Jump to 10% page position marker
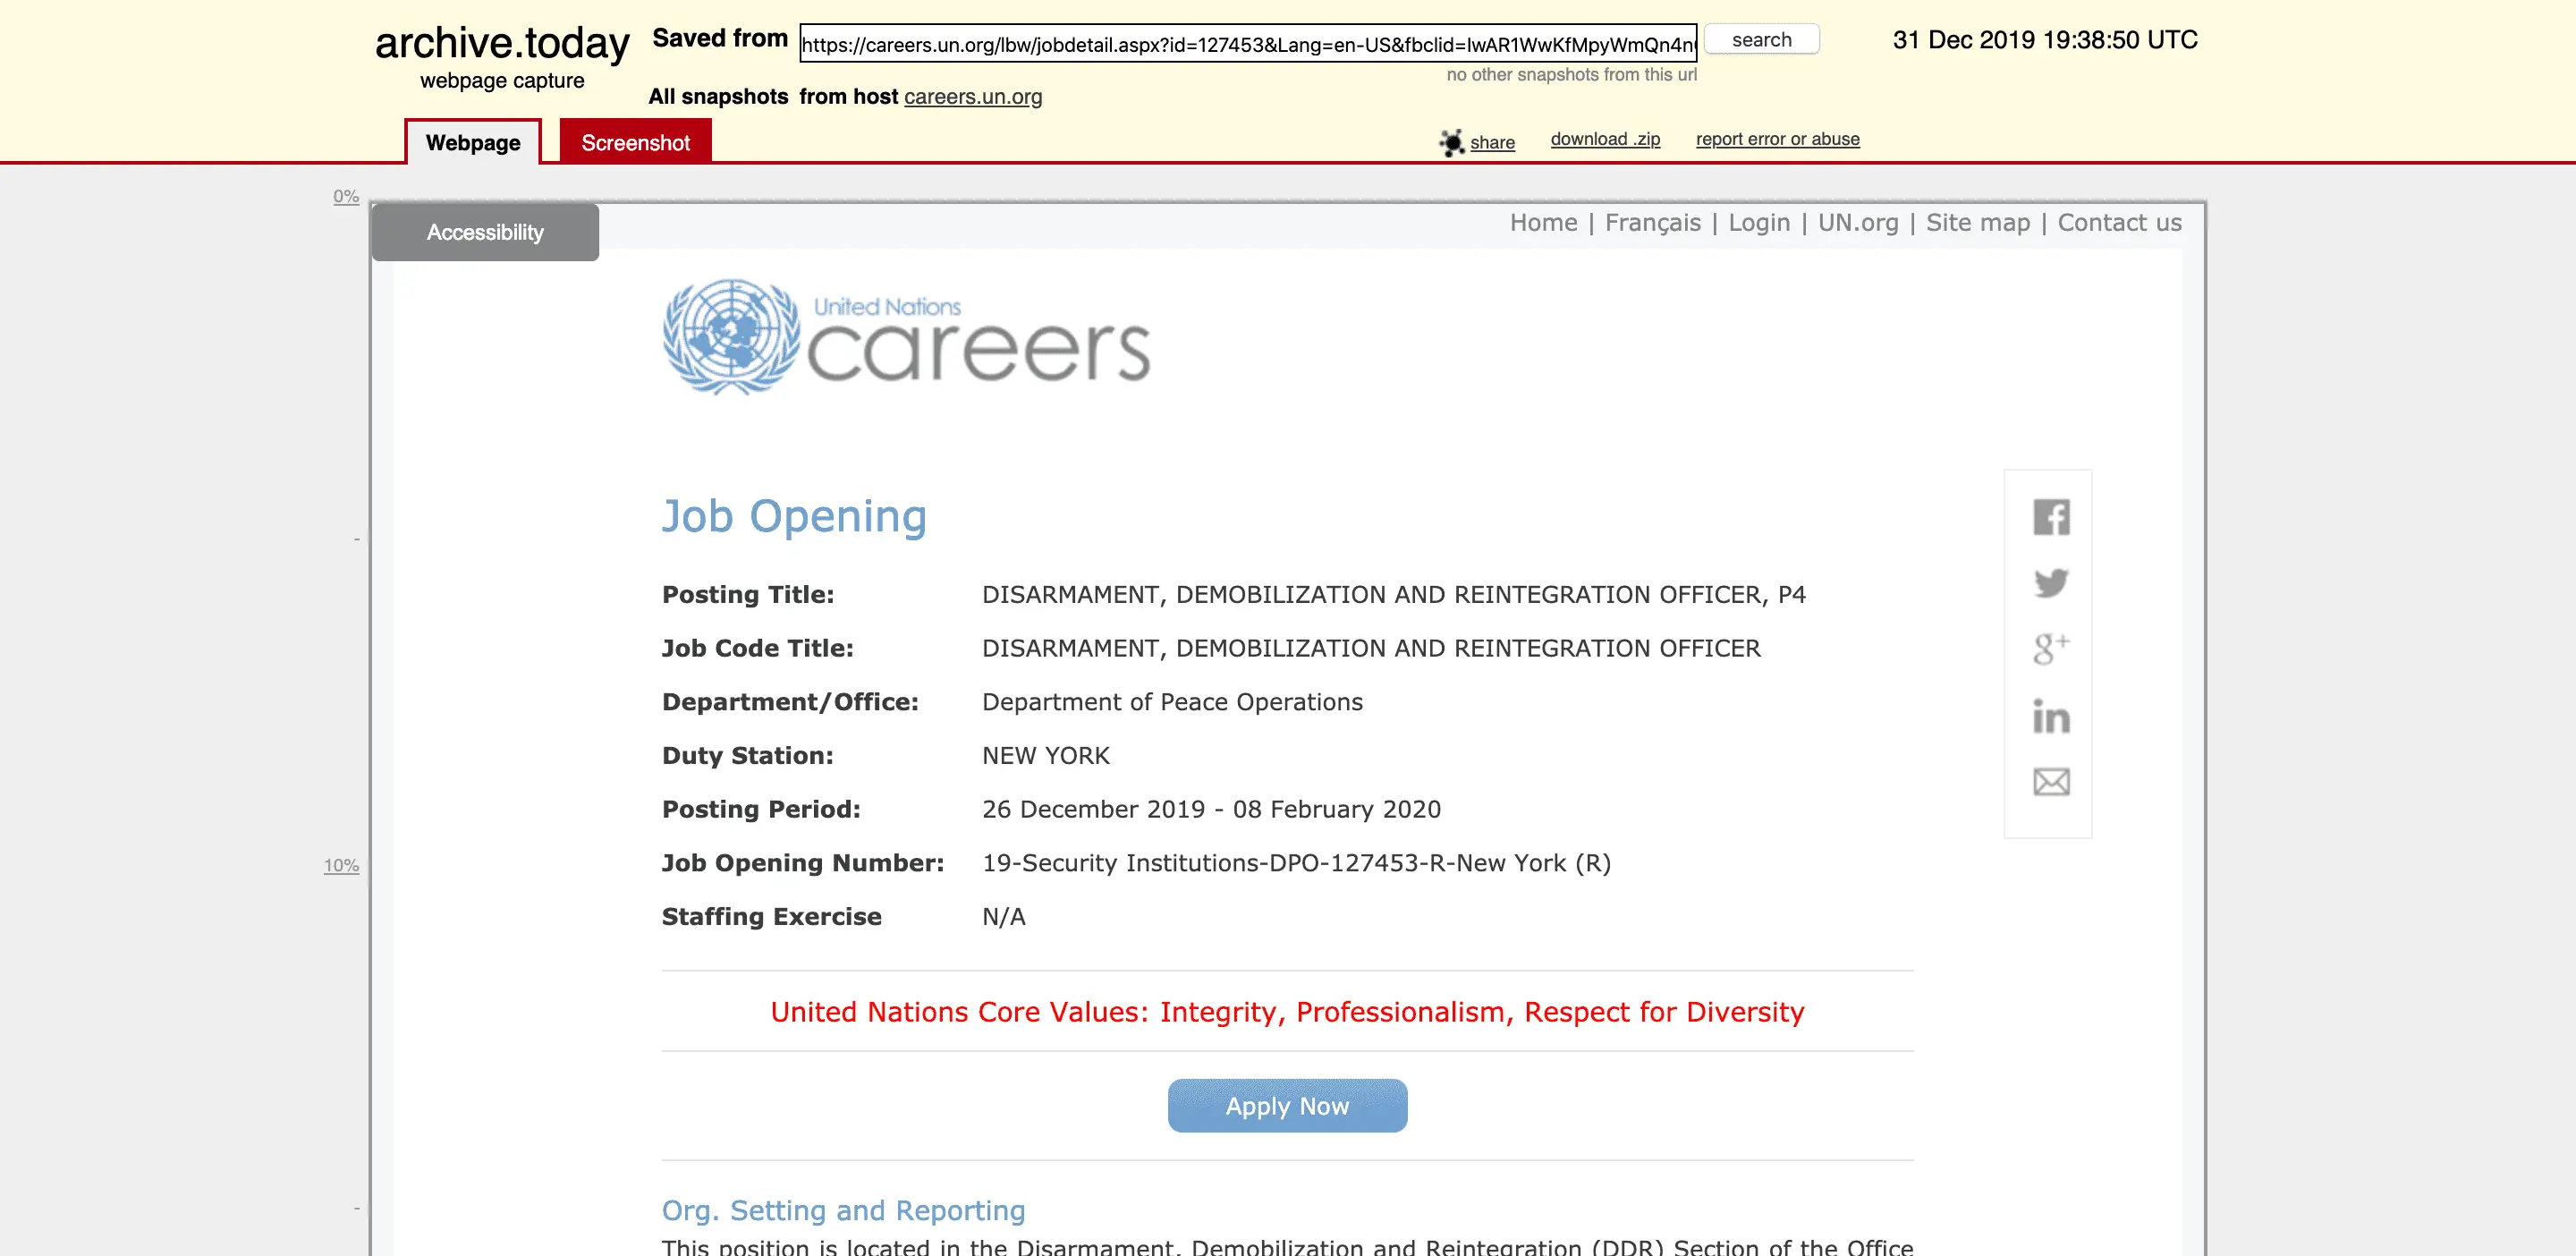2576x1256 pixels. click(x=341, y=865)
